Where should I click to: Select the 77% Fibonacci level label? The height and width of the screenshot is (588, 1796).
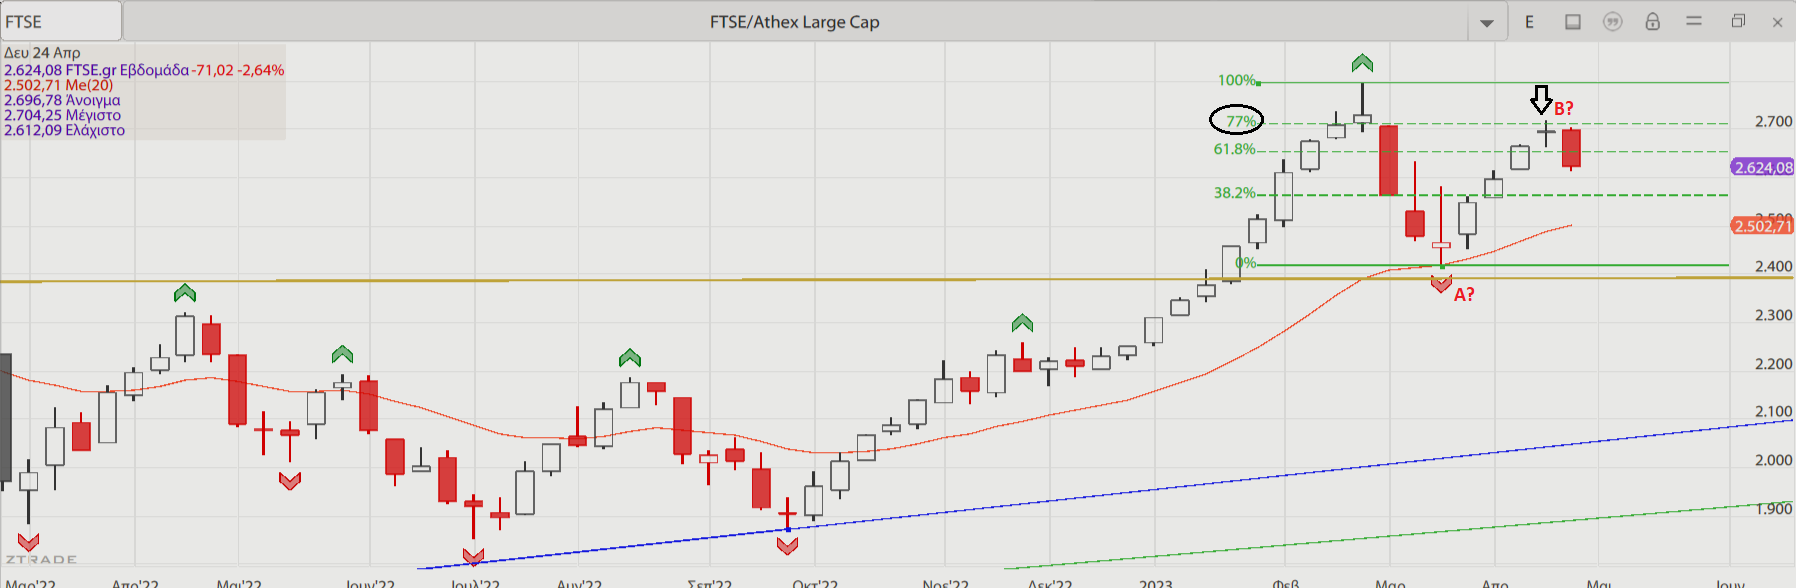pyautogui.click(x=1241, y=121)
